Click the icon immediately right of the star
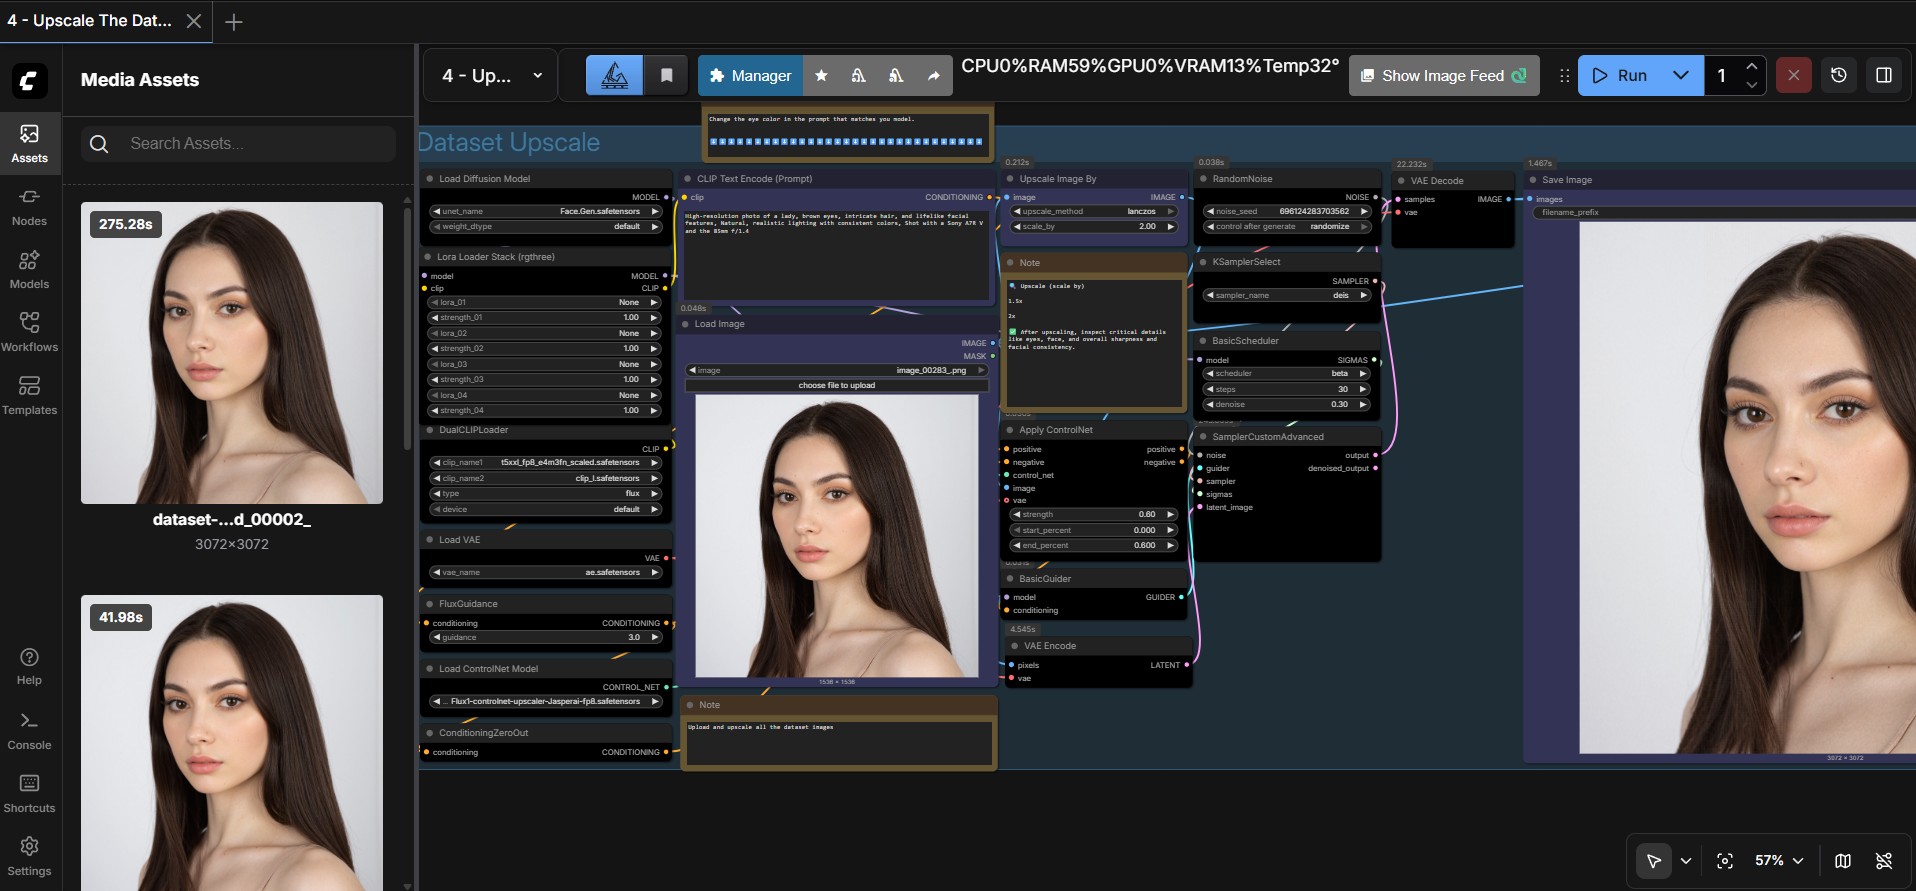This screenshot has width=1916, height=891. pos(858,76)
